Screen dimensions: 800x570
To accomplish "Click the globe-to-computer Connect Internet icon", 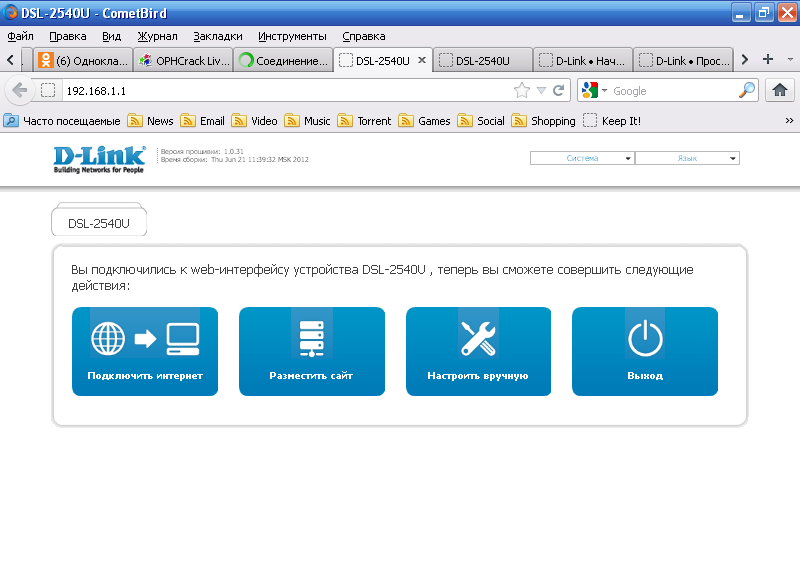I will tap(144, 339).
